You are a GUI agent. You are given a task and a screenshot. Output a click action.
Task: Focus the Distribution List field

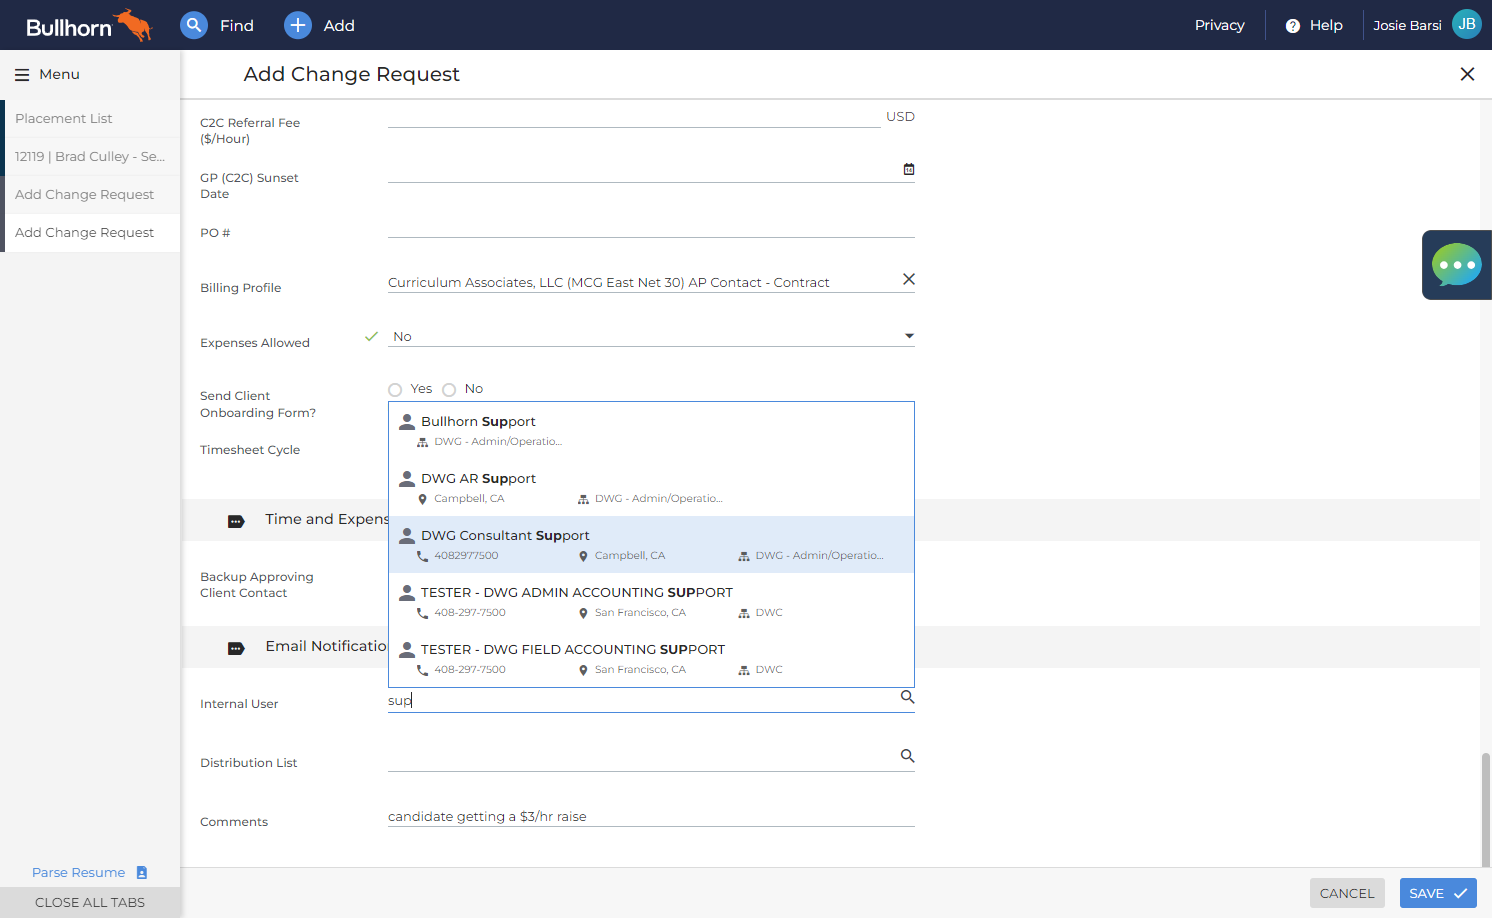(x=643, y=760)
